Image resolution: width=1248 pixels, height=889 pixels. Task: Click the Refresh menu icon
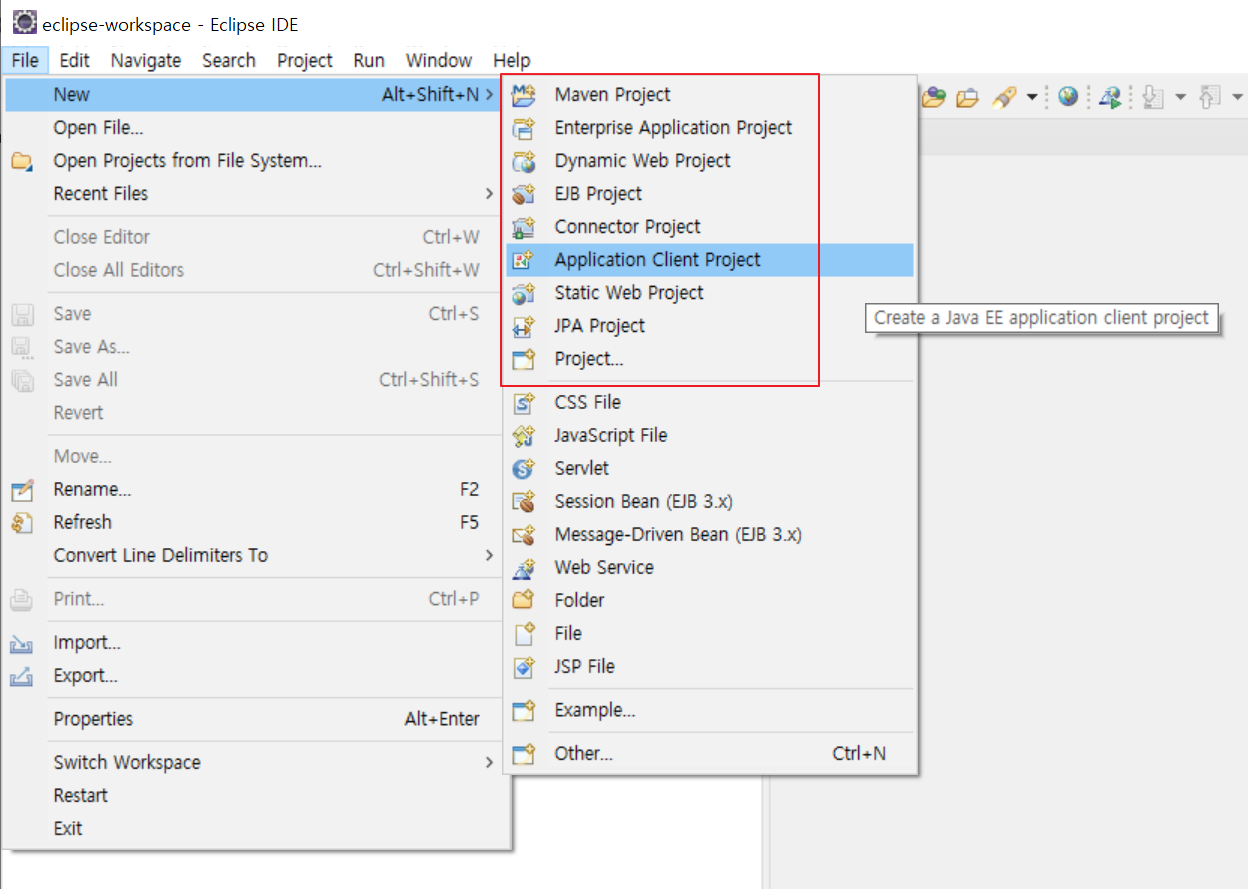[22, 523]
